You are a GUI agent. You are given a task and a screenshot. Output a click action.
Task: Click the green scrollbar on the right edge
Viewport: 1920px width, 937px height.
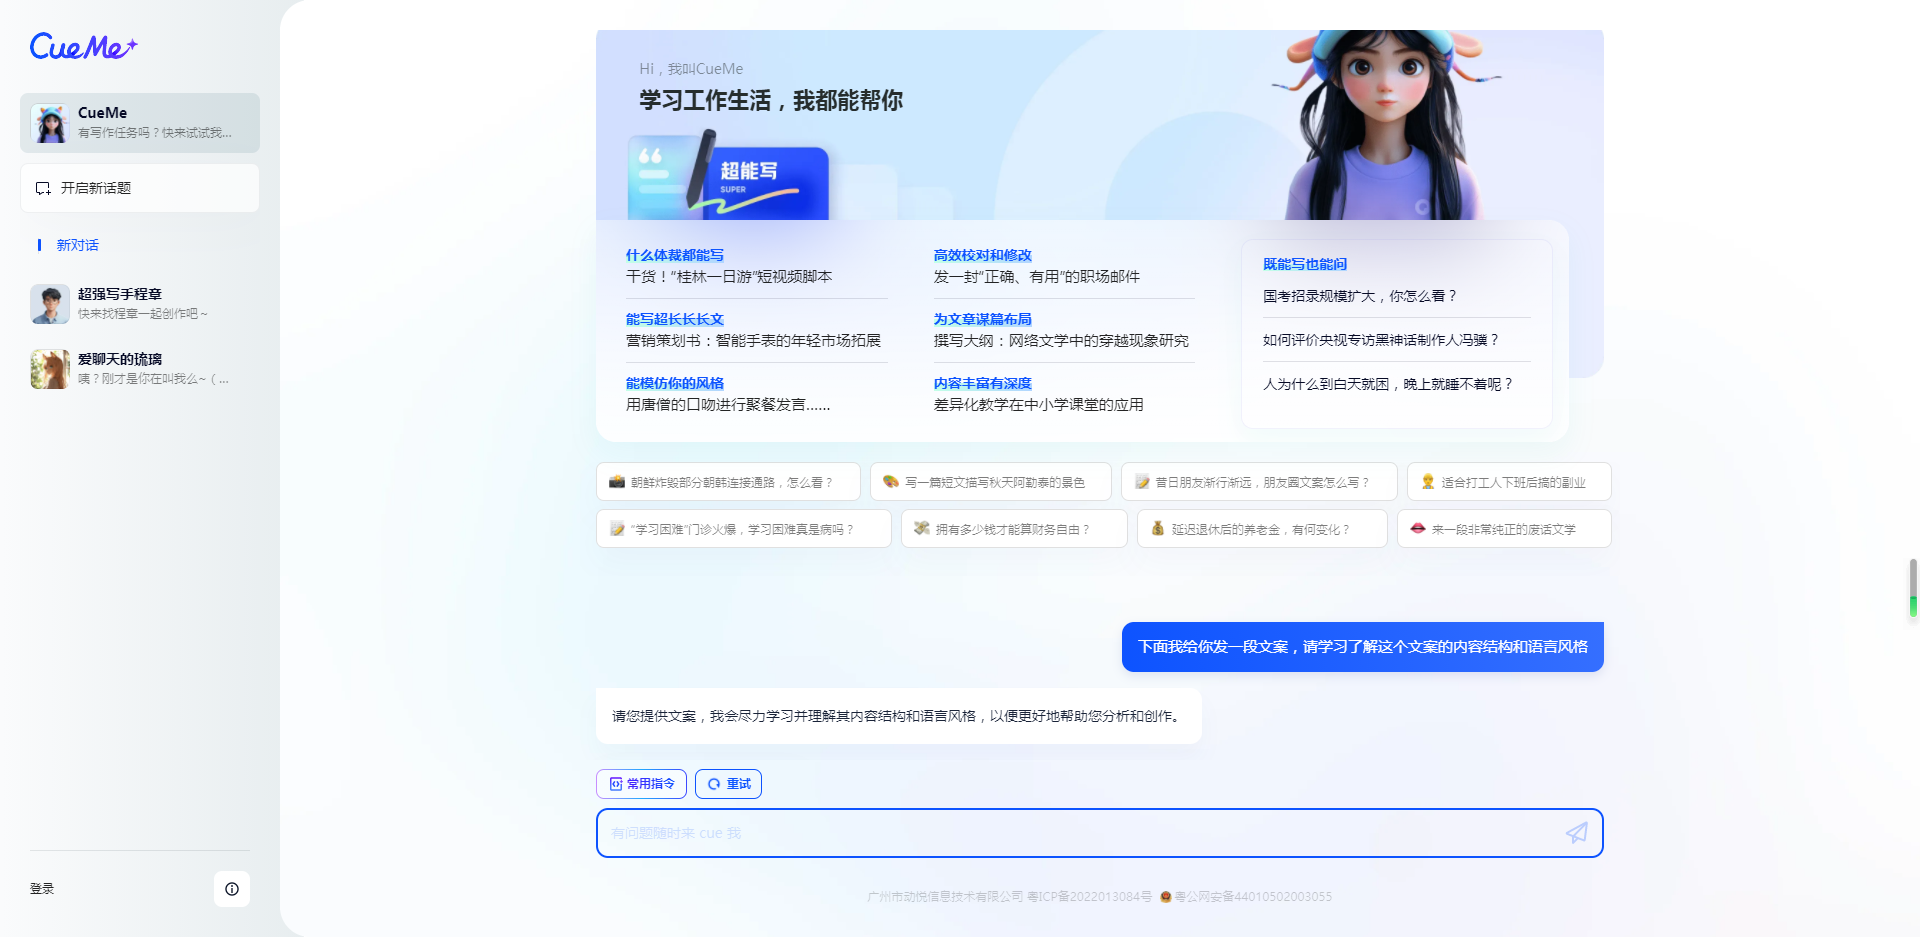click(1914, 605)
